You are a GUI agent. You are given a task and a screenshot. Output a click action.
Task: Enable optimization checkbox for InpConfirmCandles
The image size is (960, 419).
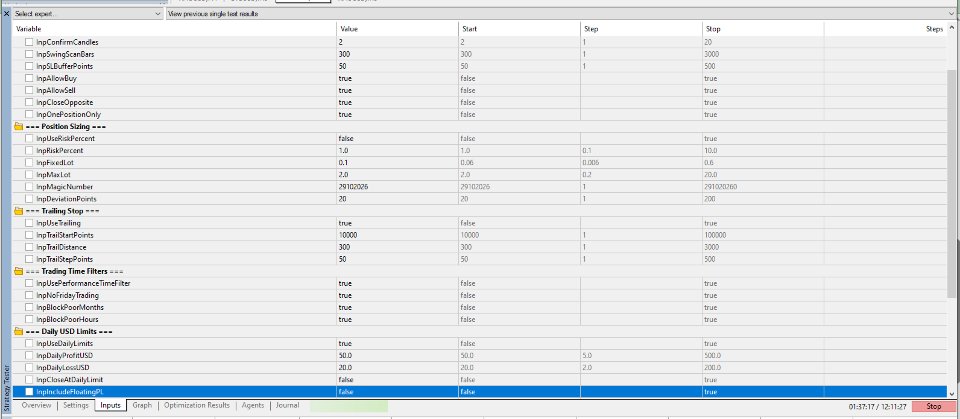click(x=29, y=42)
